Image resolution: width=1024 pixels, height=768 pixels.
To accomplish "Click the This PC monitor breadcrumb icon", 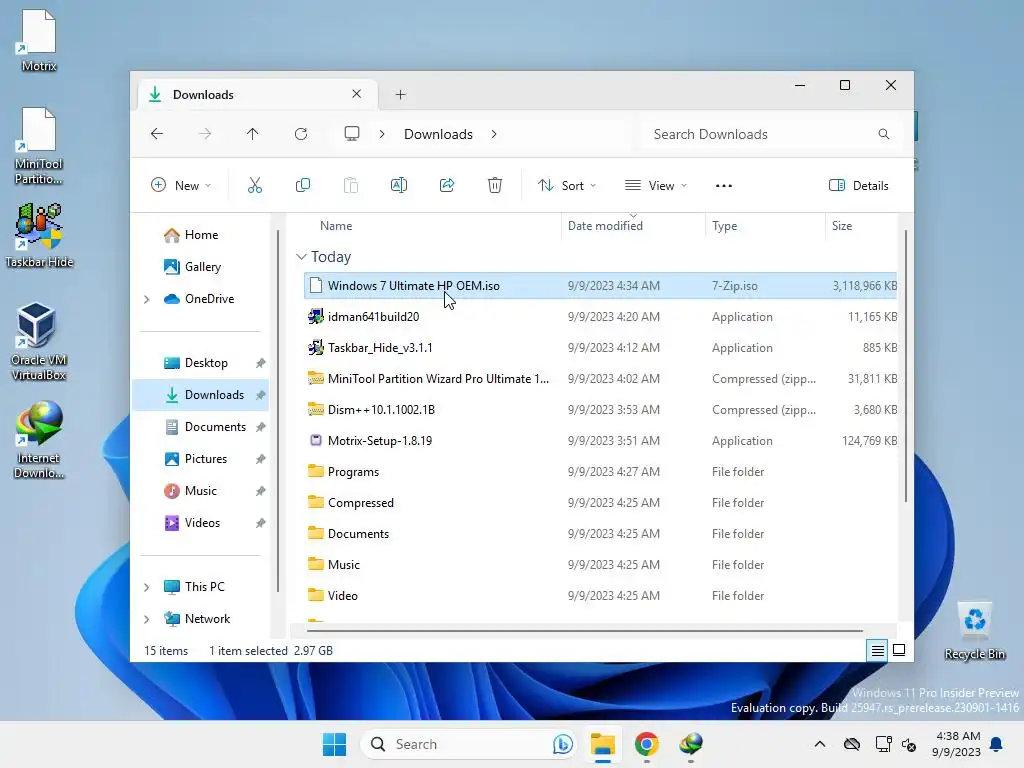I will (x=352, y=134).
